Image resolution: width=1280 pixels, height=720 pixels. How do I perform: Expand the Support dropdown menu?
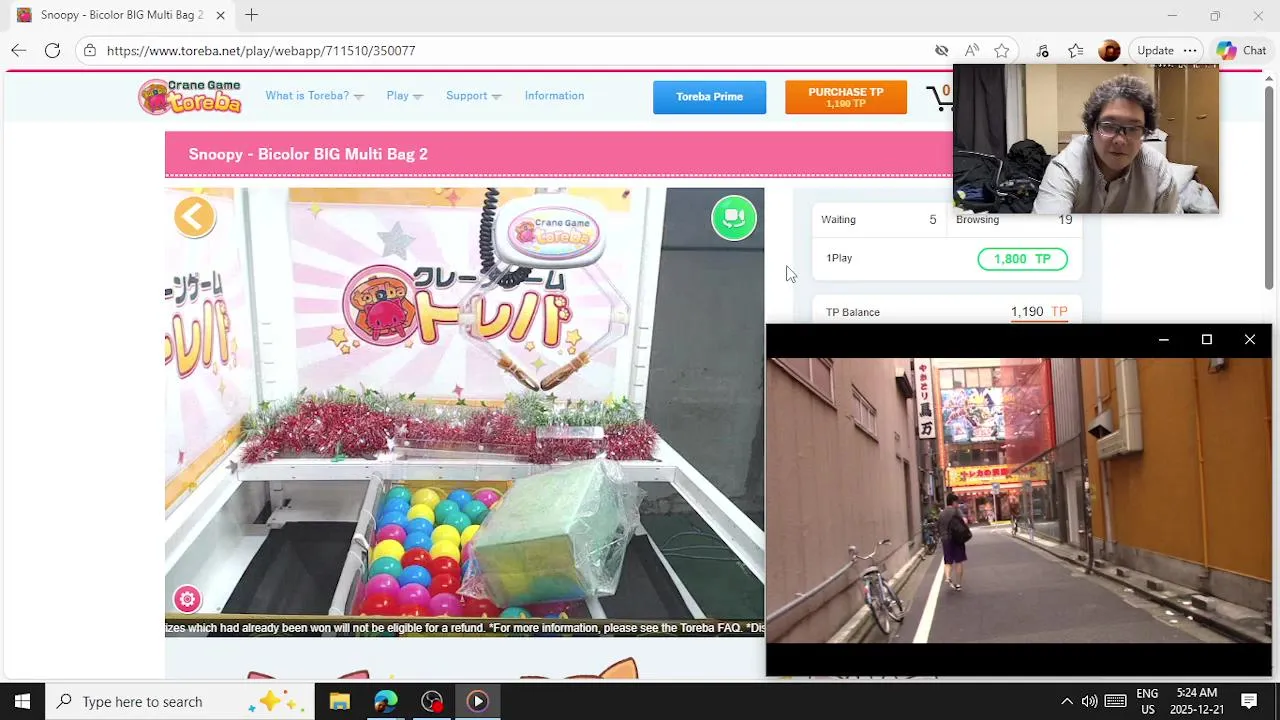tap(473, 96)
